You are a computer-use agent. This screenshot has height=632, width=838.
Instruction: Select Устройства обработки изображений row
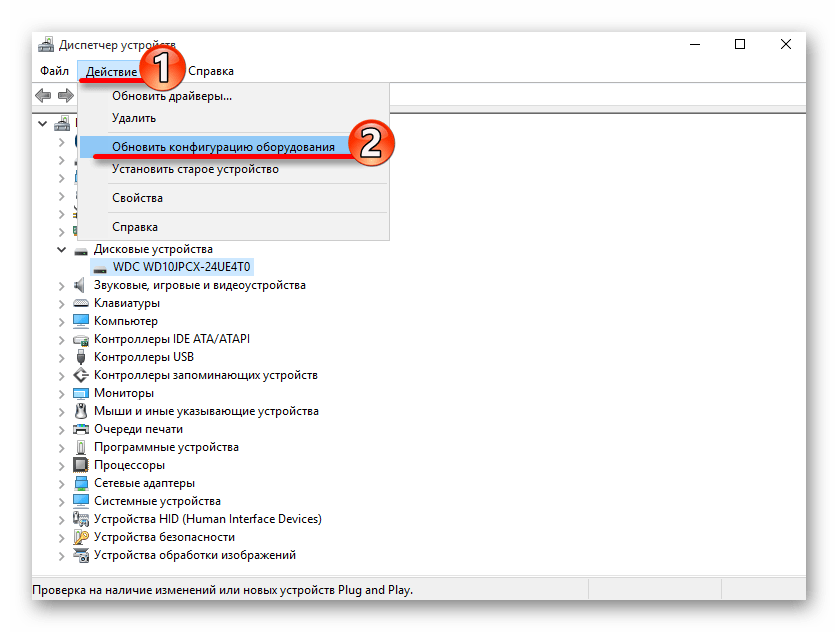click(195, 555)
